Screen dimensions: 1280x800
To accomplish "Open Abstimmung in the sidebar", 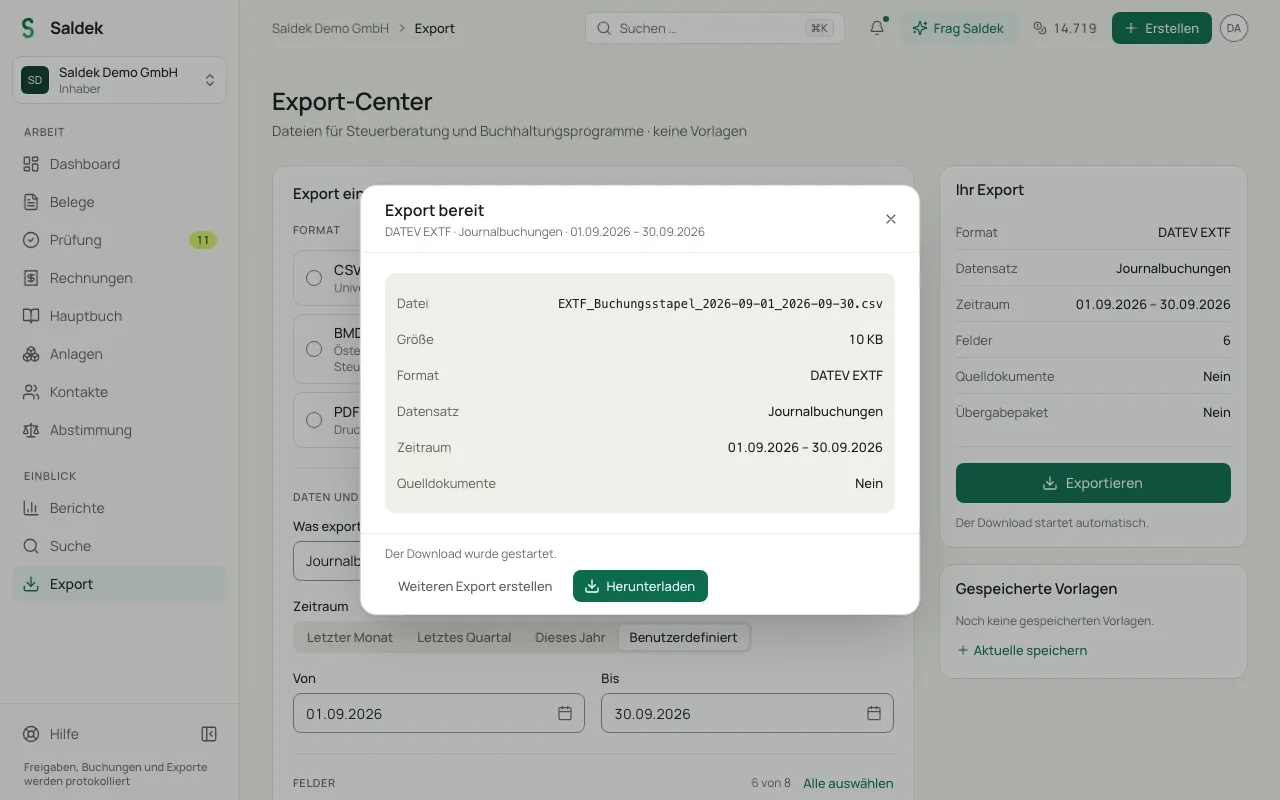I will coord(120,430).
